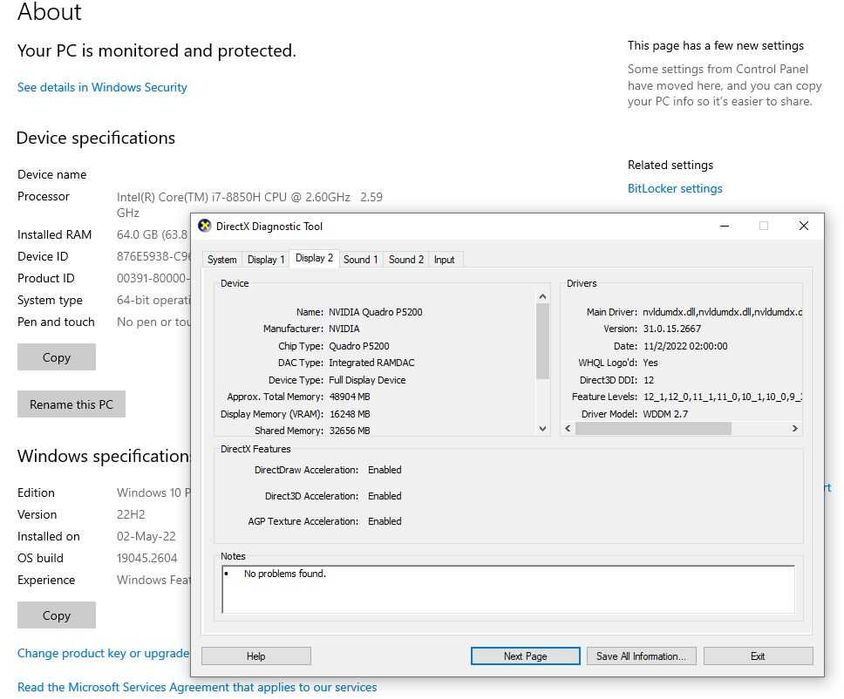Select the driver date 11/2/2022 02:00:00
The height and width of the screenshot is (699, 844).
pos(685,346)
